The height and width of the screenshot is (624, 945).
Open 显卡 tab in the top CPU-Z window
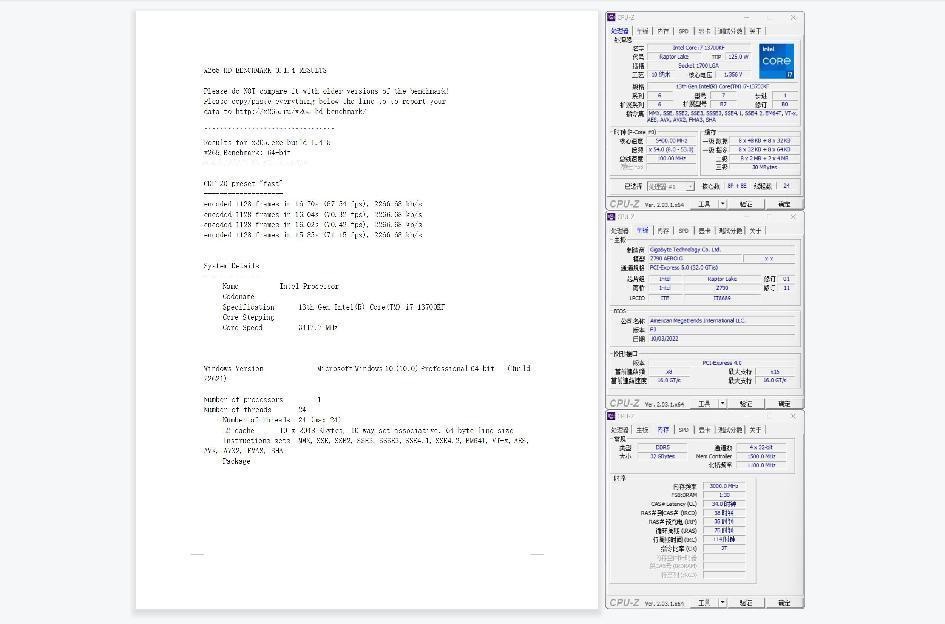[704, 31]
